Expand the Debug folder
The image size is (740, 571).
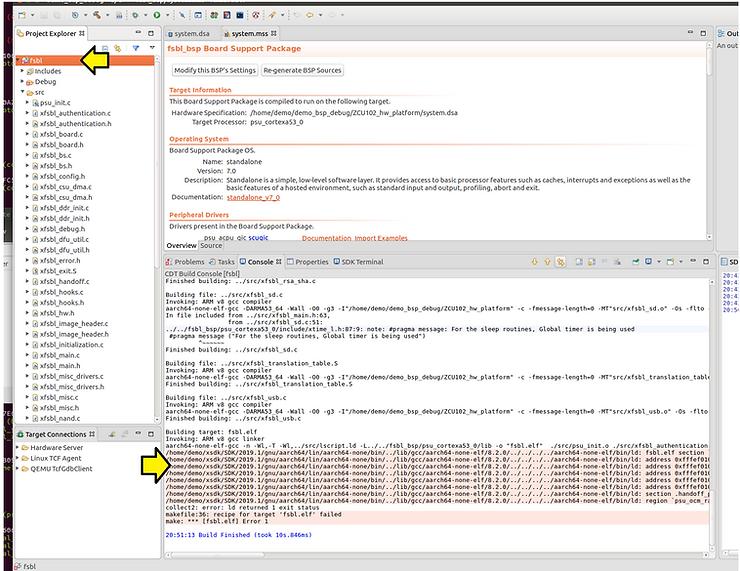pyautogui.click(x=22, y=81)
